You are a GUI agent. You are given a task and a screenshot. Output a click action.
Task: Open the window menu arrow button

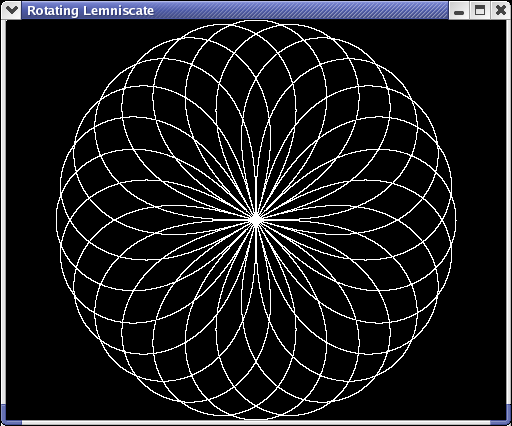[x=11, y=10]
